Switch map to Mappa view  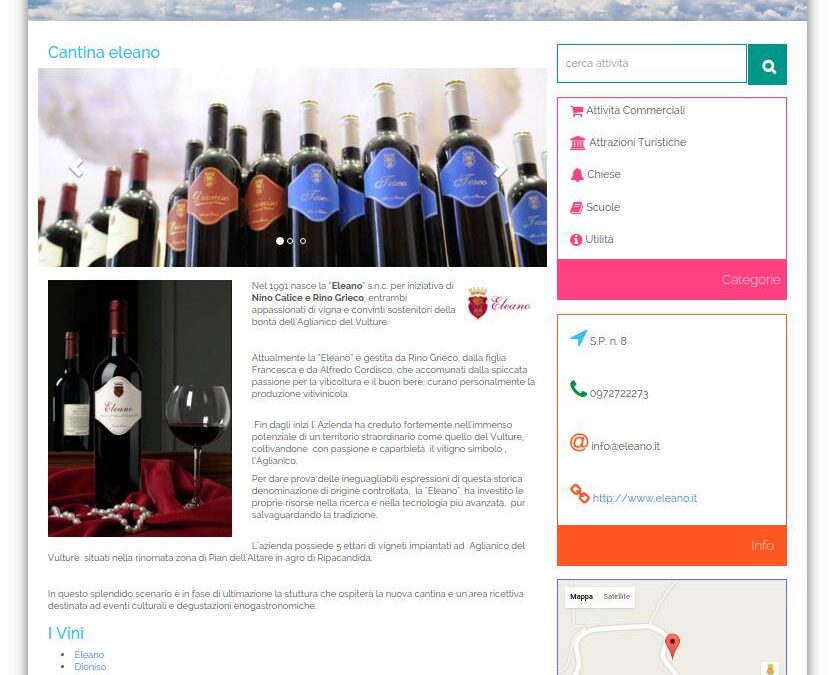[x=581, y=597]
